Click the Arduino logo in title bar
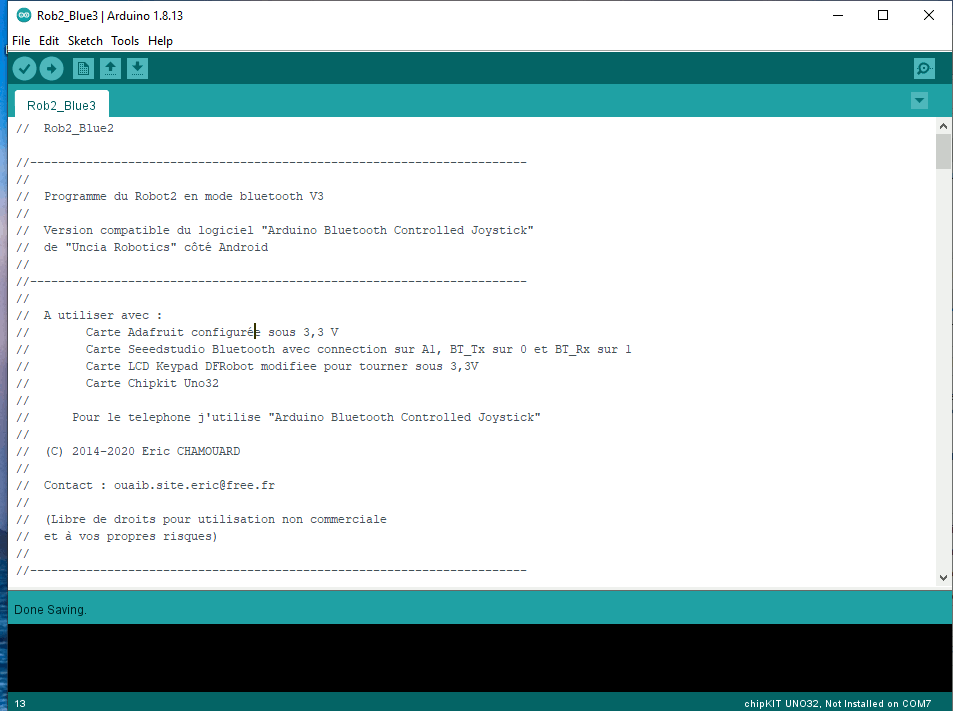 pos(24,16)
